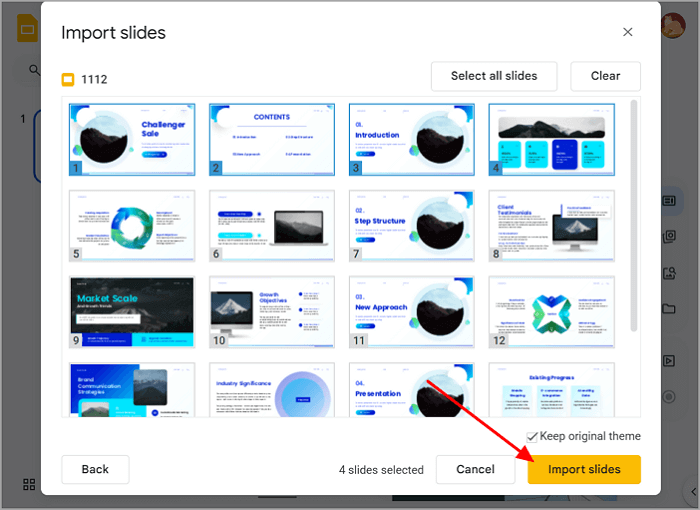Go Back to file selection
The width and height of the screenshot is (700, 510).
point(95,469)
